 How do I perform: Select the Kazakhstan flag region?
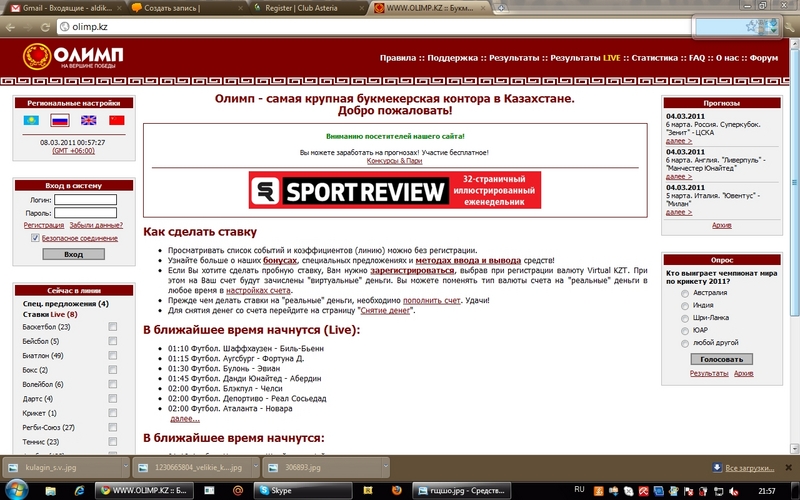31,120
